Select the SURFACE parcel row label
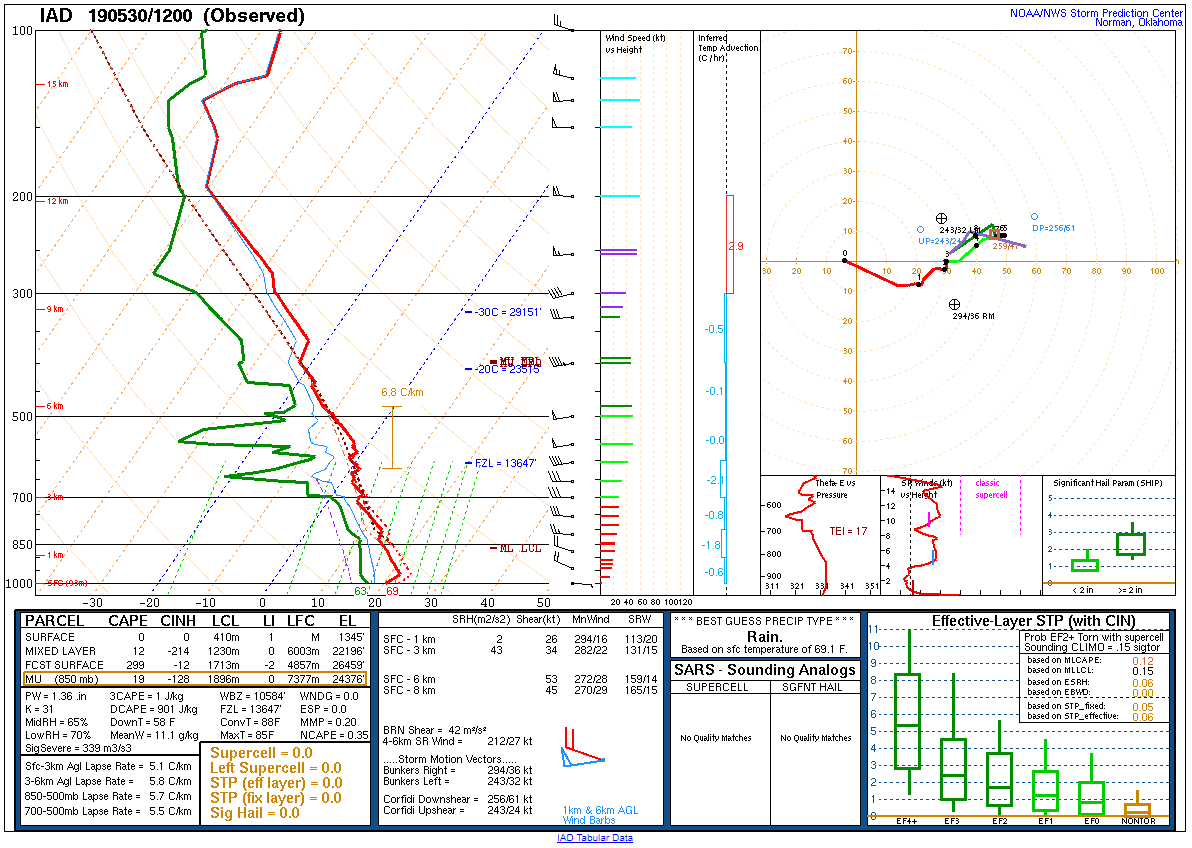The image size is (1192, 848). (50, 637)
